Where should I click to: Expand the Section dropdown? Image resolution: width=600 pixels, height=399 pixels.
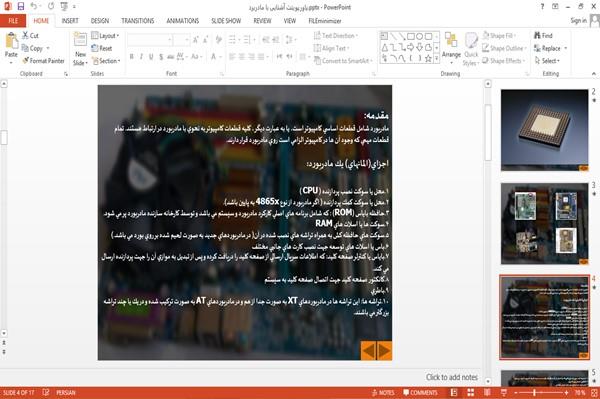pos(106,60)
